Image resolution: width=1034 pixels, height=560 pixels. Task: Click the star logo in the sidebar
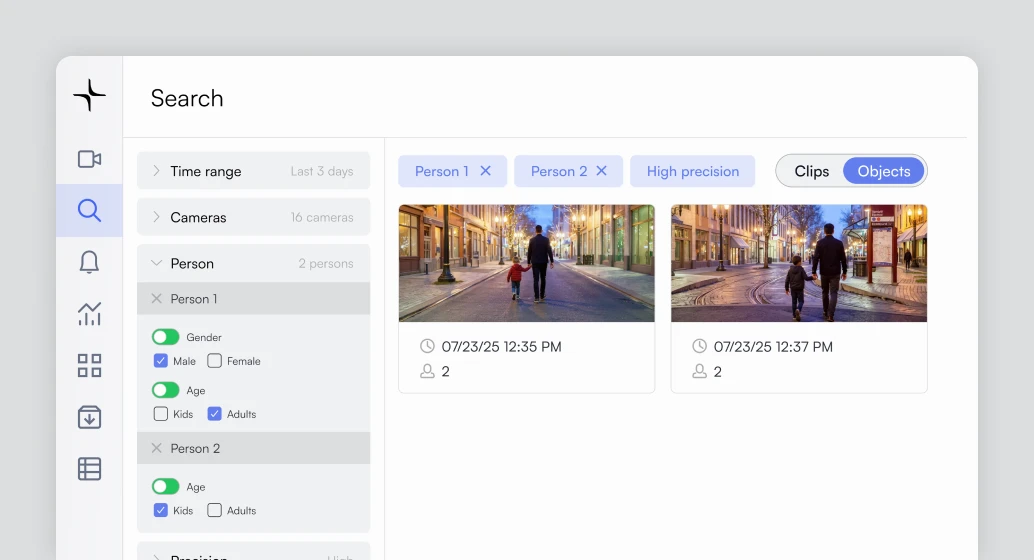(89, 96)
